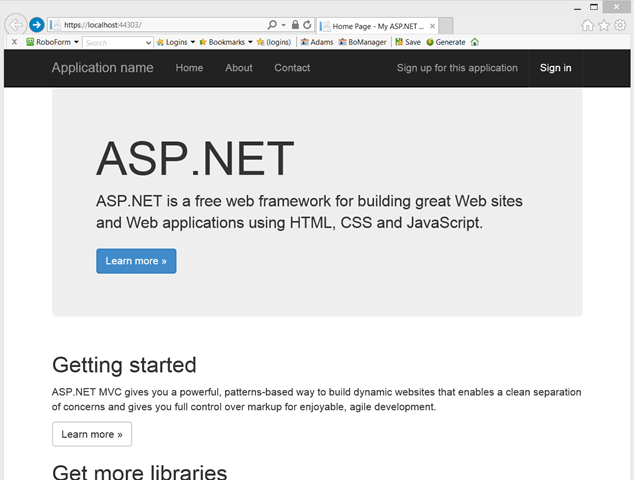The image size is (634, 480).
Task: Expand the RoboForm dropdown arrow
Action: point(76,42)
